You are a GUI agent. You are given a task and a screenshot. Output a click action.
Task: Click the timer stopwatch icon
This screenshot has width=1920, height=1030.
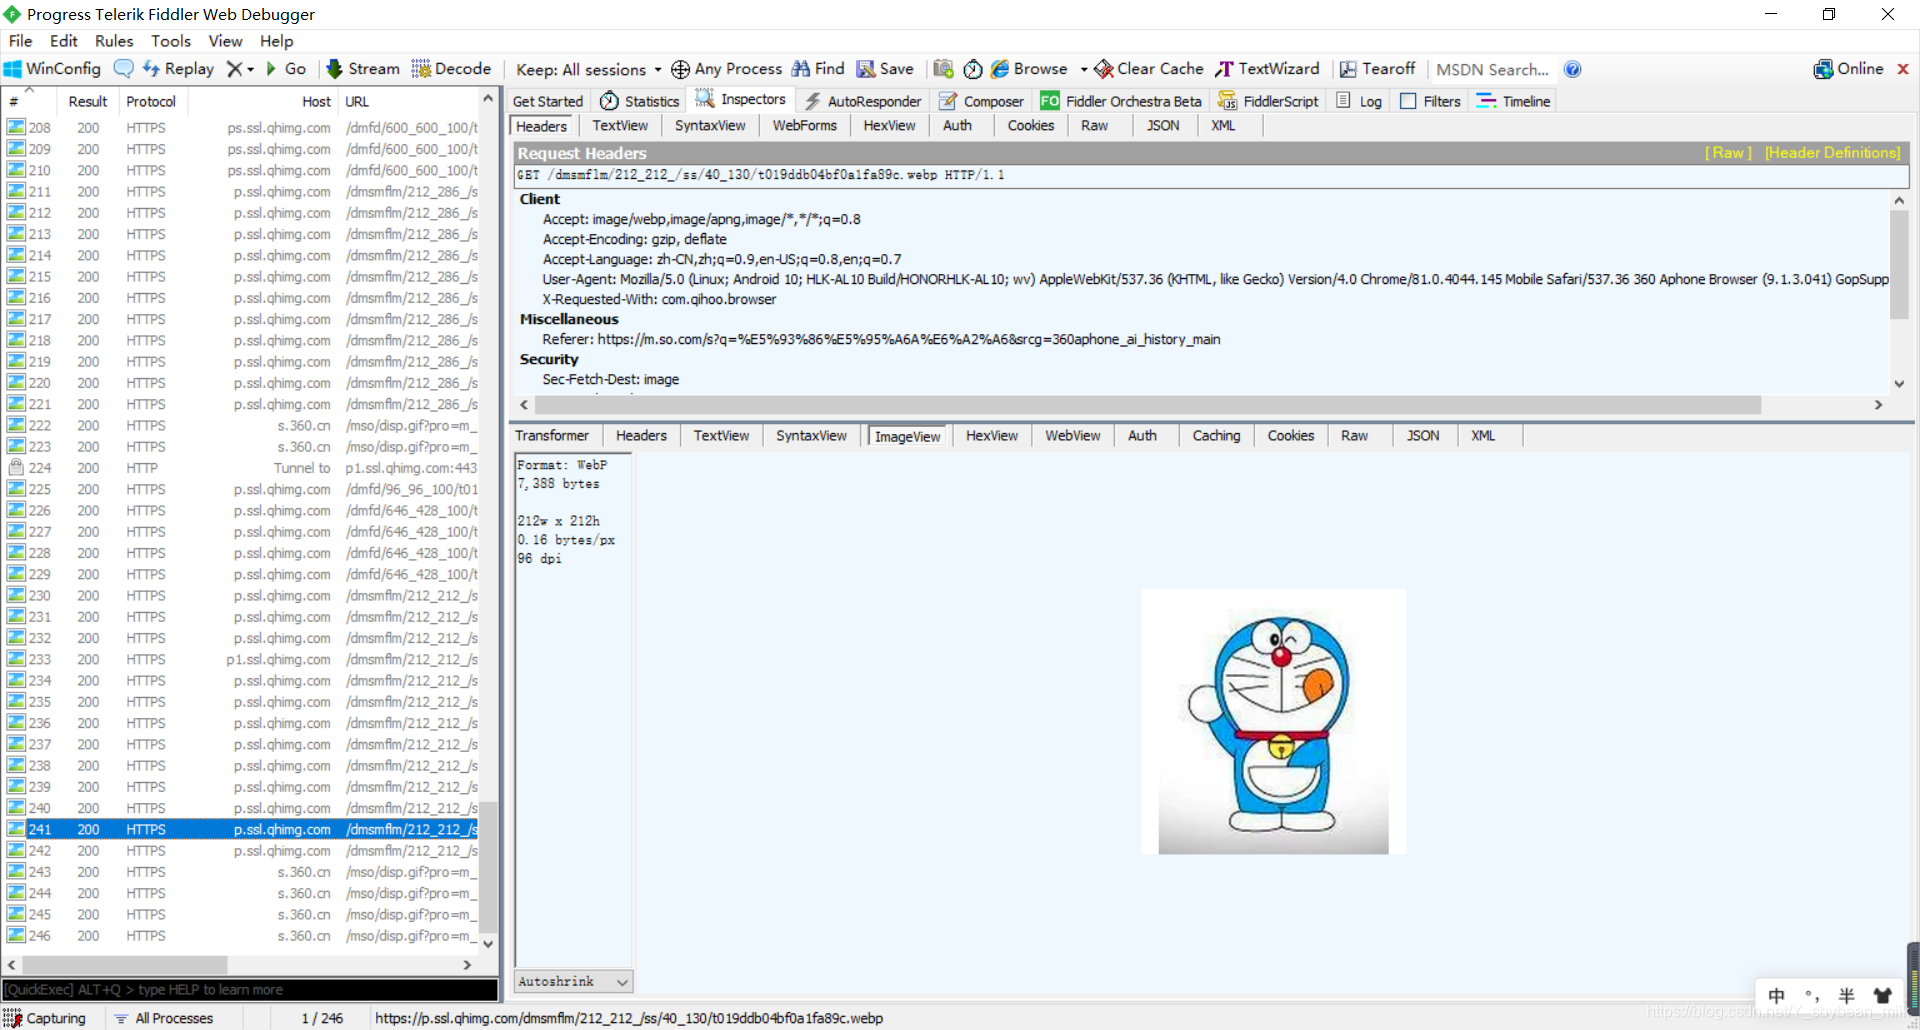pos(972,69)
